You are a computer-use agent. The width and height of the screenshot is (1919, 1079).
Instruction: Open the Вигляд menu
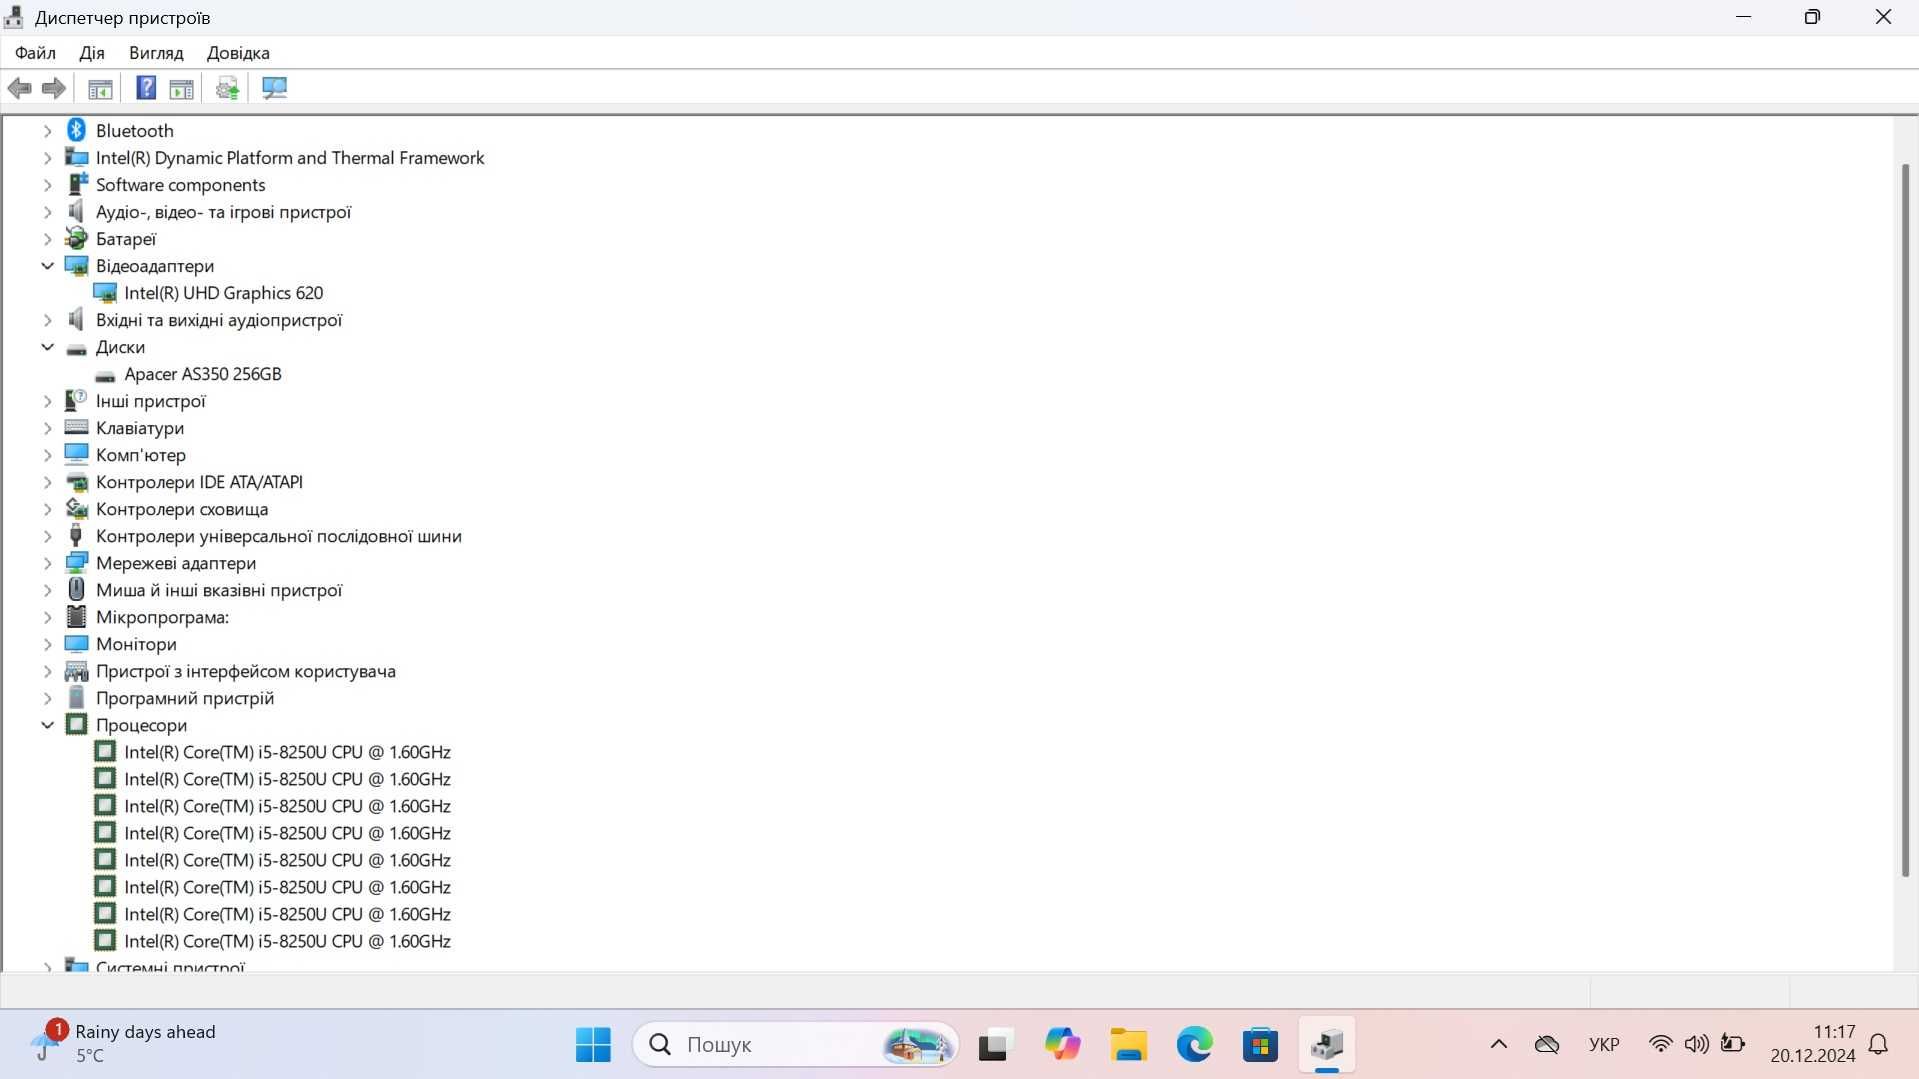[156, 53]
